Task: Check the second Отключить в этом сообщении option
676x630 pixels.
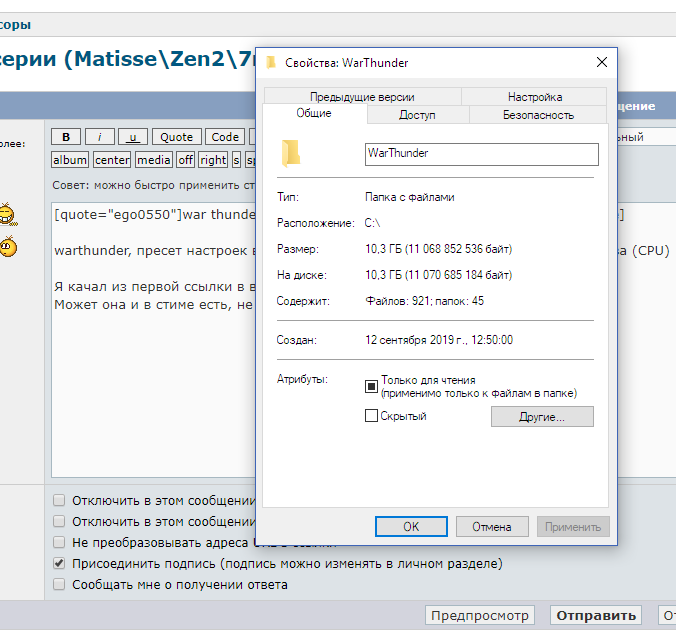Action: click(x=59, y=521)
